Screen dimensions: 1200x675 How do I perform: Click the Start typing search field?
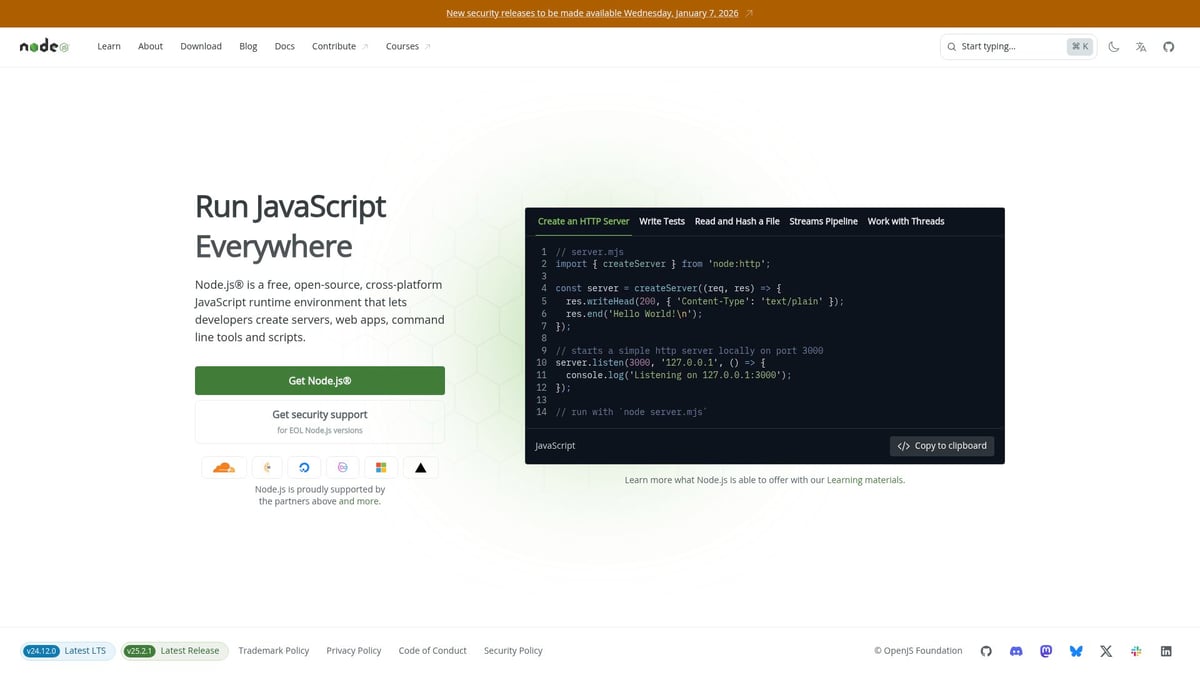(1010, 46)
